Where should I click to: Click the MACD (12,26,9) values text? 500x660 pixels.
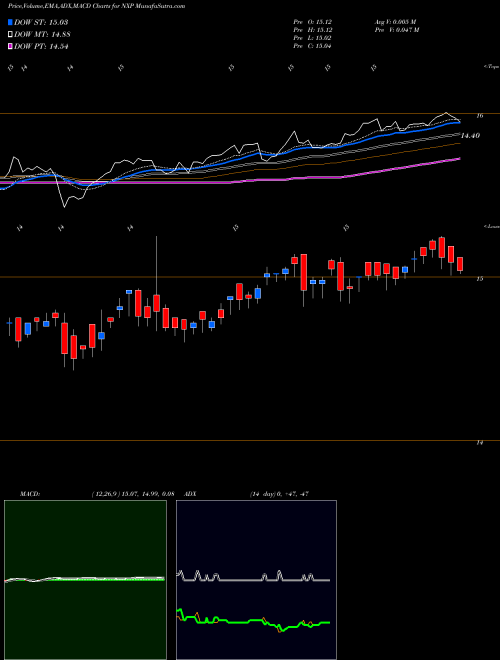(x=133, y=494)
